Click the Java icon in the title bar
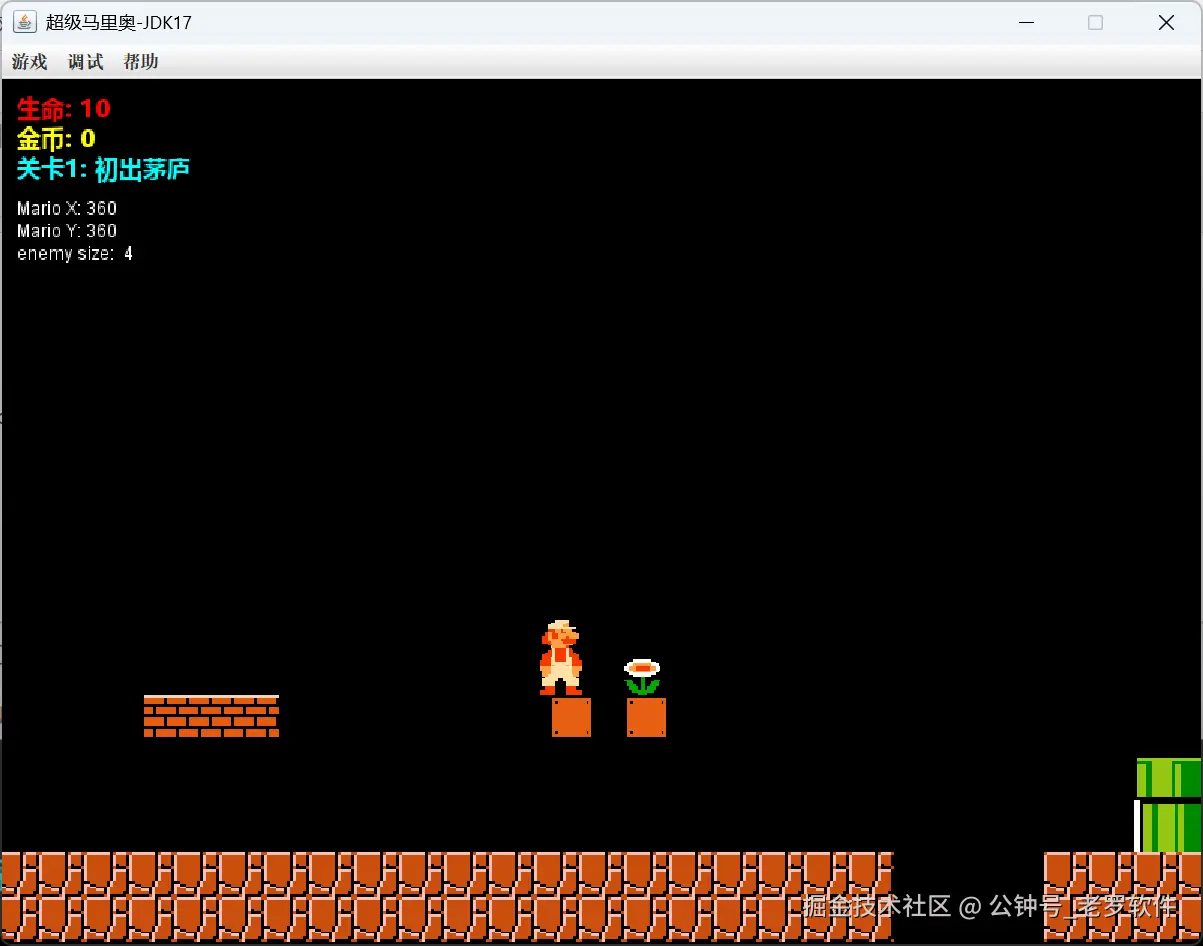 tap(25, 22)
